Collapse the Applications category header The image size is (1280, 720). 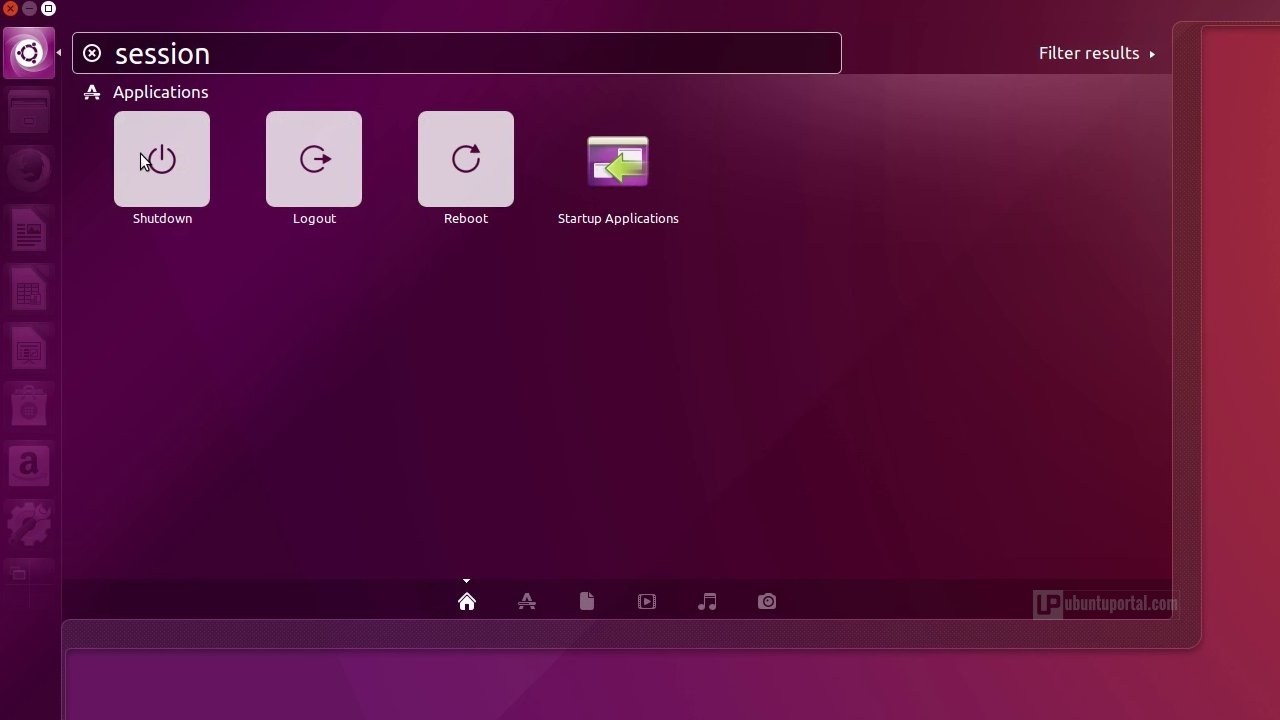[x=147, y=92]
